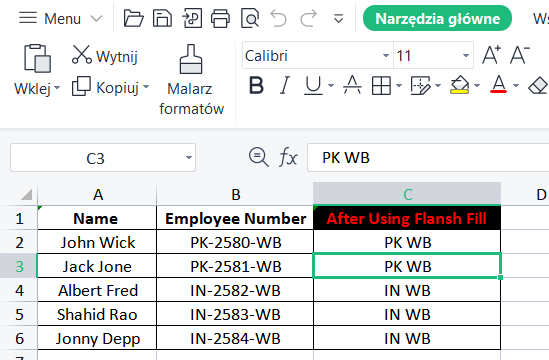Select row 6 header

19,338
